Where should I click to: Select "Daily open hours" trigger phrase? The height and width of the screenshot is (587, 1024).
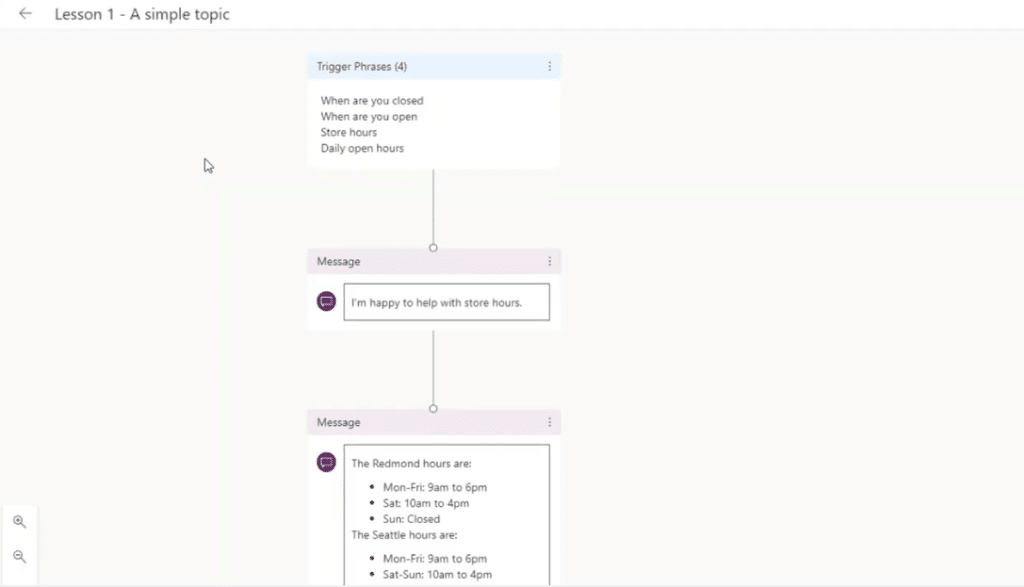coord(362,148)
